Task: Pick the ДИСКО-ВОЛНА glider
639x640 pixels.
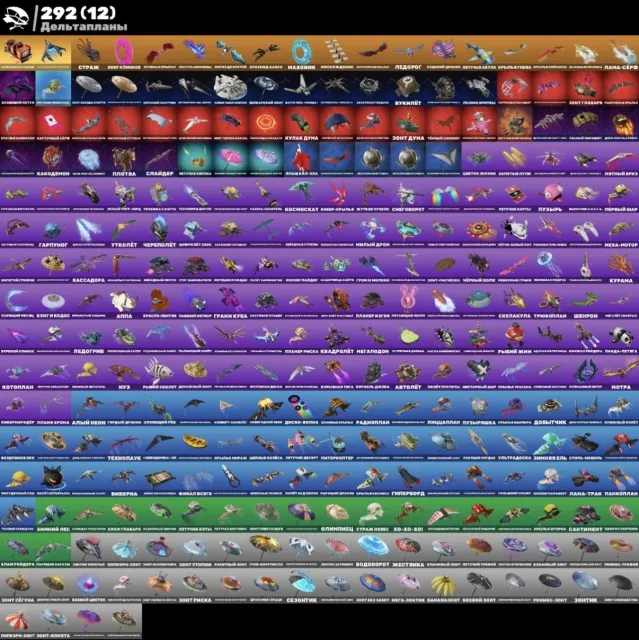Action: 302,408
